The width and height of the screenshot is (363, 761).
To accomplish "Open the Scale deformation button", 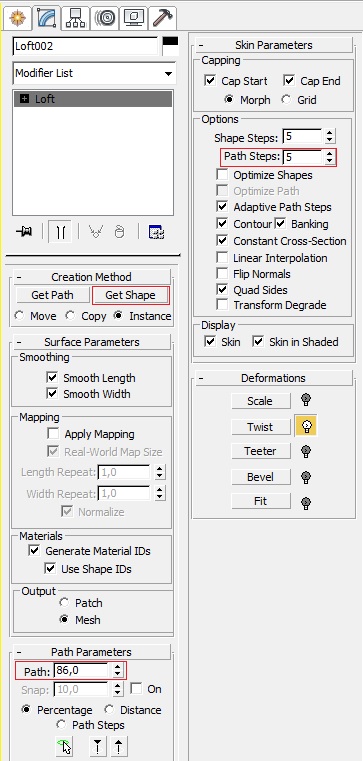I will click(261, 401).
